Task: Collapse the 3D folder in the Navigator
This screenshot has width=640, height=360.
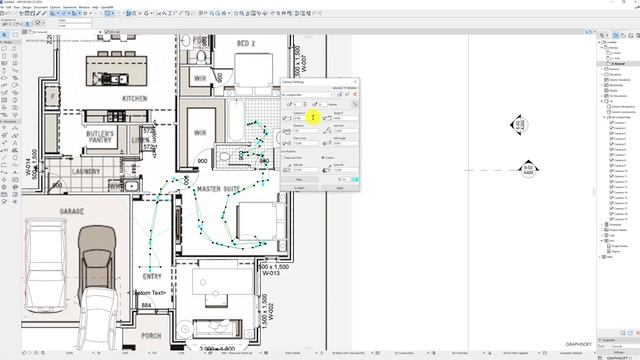Action: coord(602,101)
